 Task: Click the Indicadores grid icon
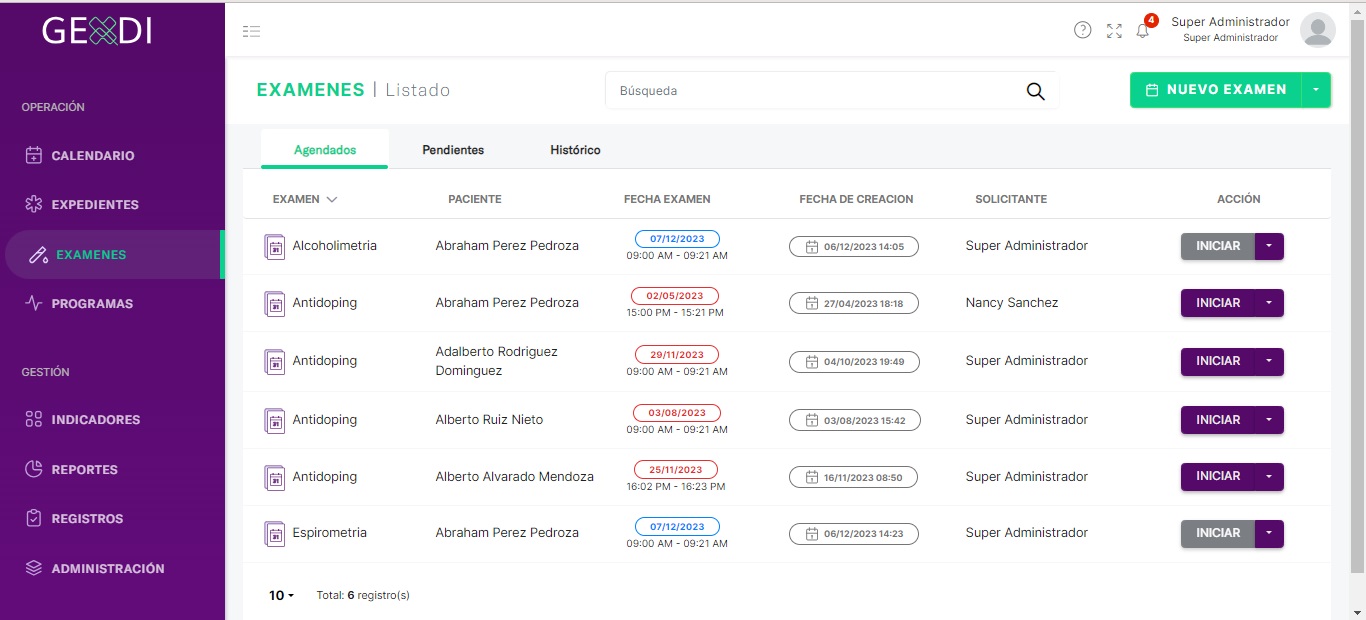34,419
